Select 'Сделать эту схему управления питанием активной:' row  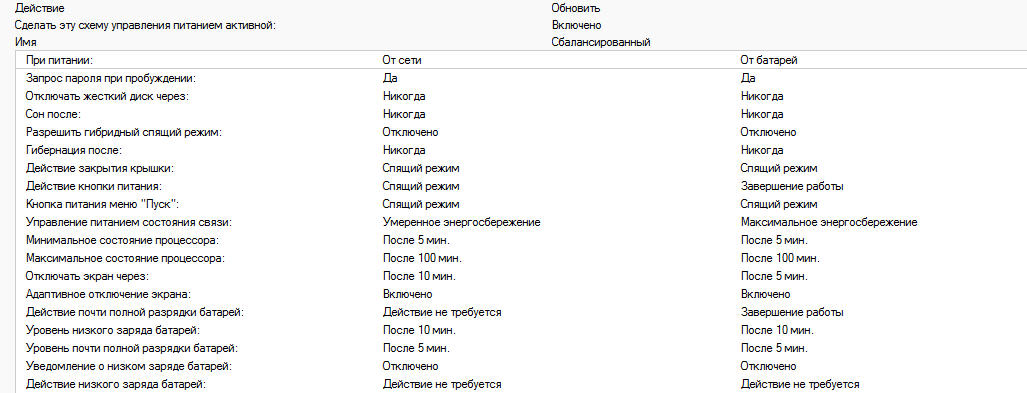coord(145,26)
